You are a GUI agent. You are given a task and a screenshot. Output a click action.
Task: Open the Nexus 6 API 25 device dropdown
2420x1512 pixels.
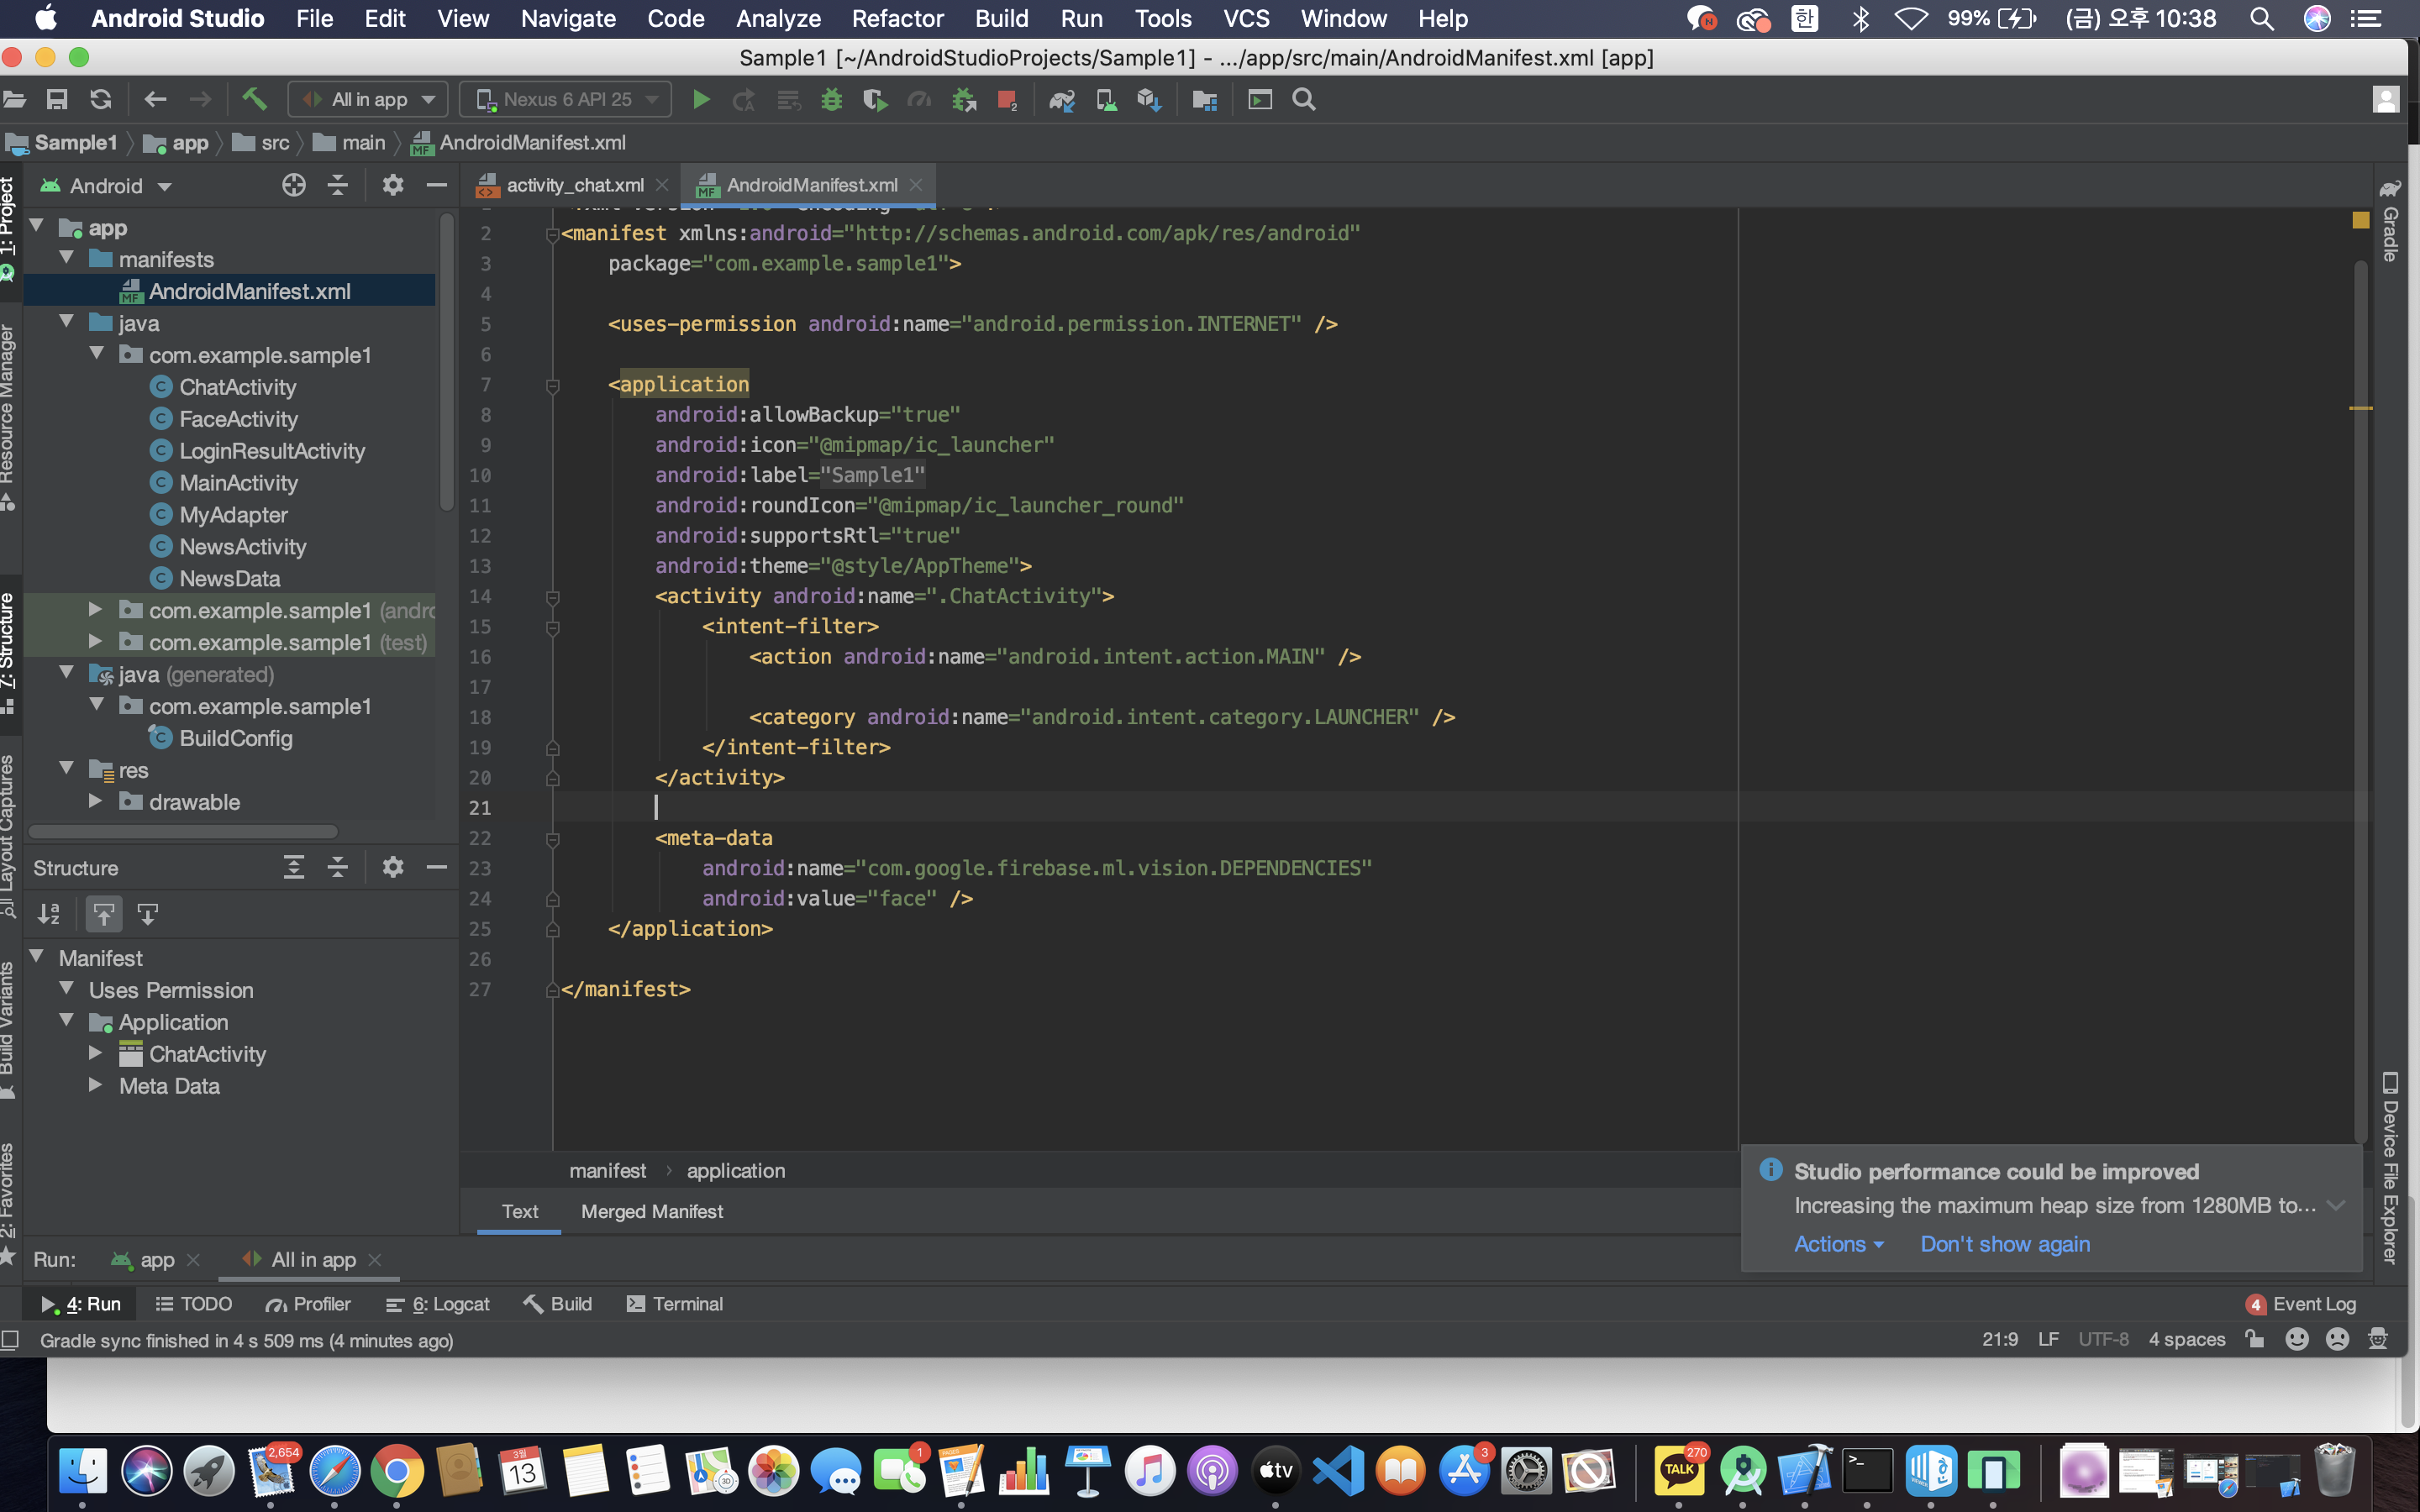pyautogui.click(x=566, y=99)
